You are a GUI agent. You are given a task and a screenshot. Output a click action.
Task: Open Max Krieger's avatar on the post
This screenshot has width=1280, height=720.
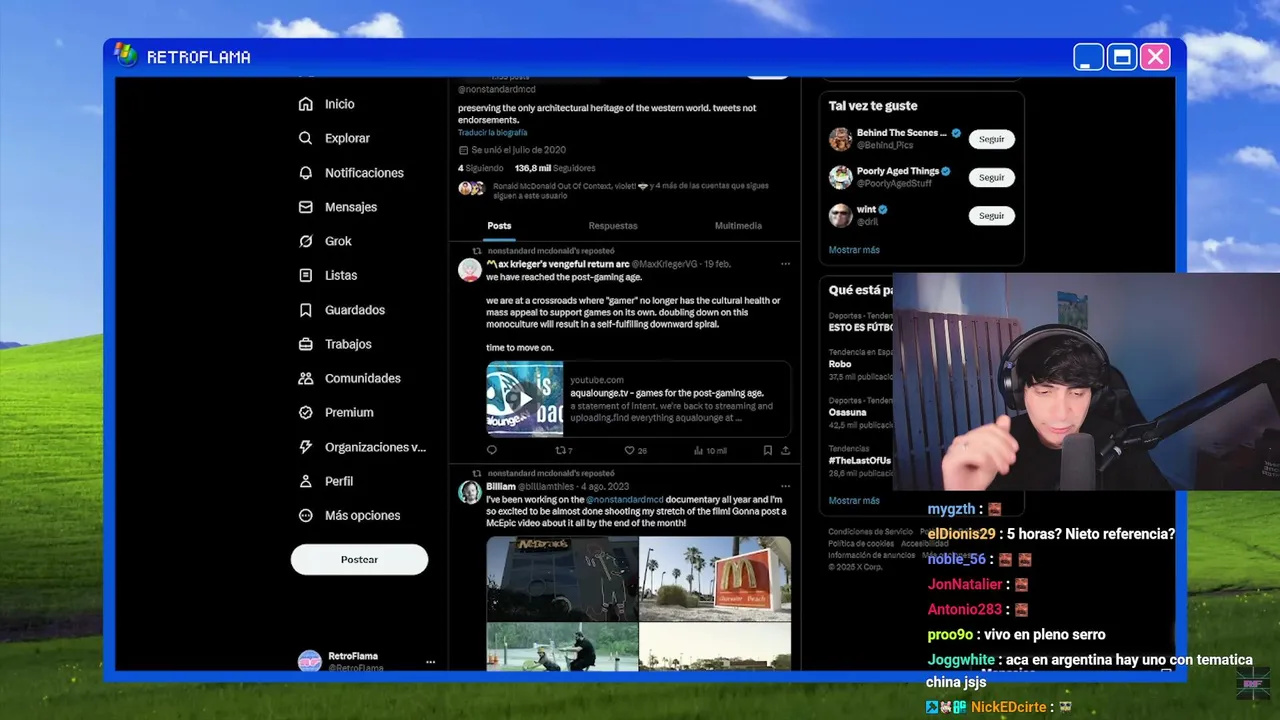tap(470, 270)
